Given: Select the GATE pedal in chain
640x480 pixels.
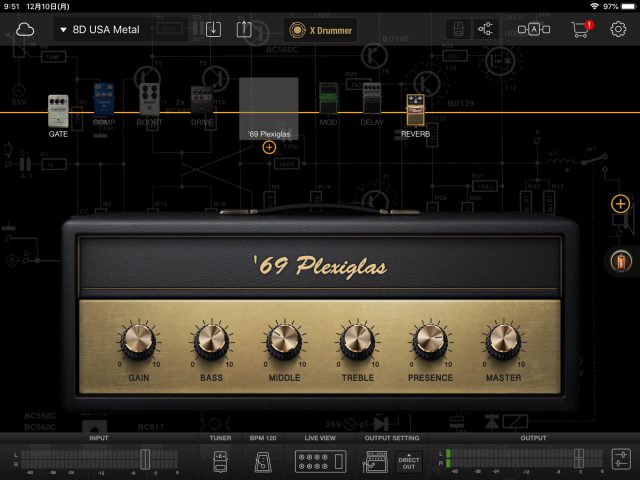Looking at the screenshot, I should click(x=58, y=111).
